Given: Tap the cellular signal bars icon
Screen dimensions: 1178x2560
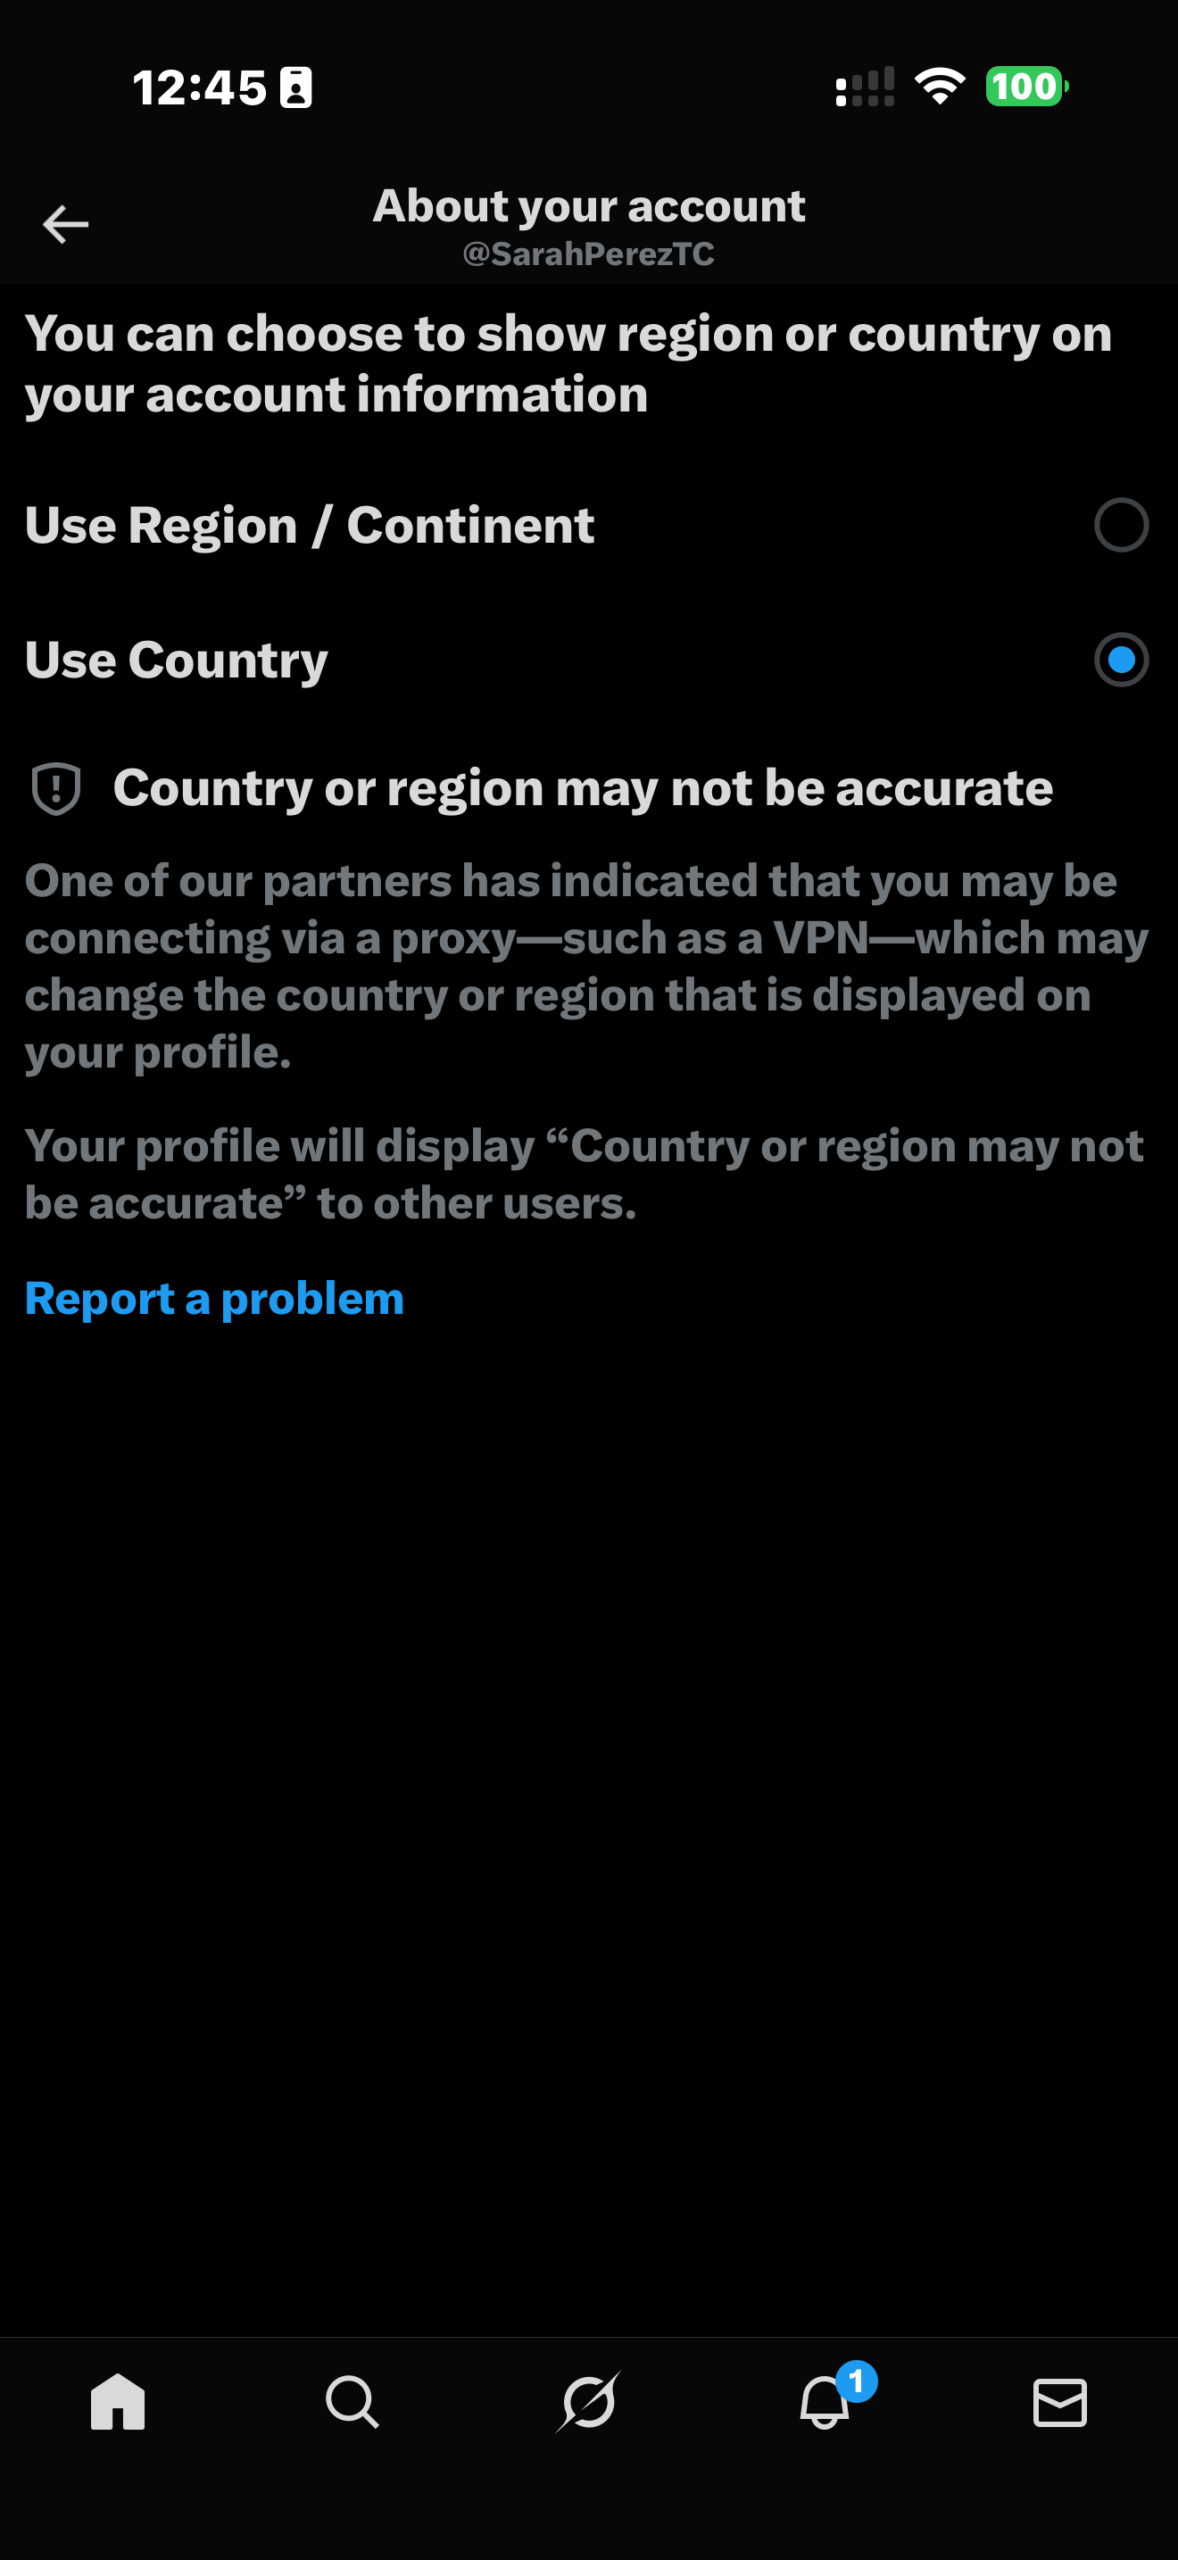Looking at the screenshot, I should pyautogui.click(x=865, y=87).
